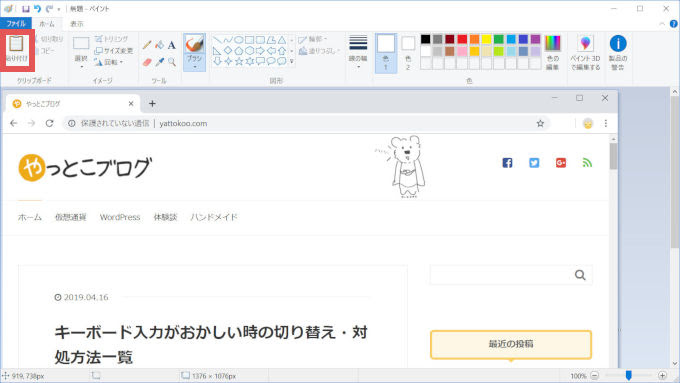Click the Undo arrow in title bar

[x=37, y=9]
